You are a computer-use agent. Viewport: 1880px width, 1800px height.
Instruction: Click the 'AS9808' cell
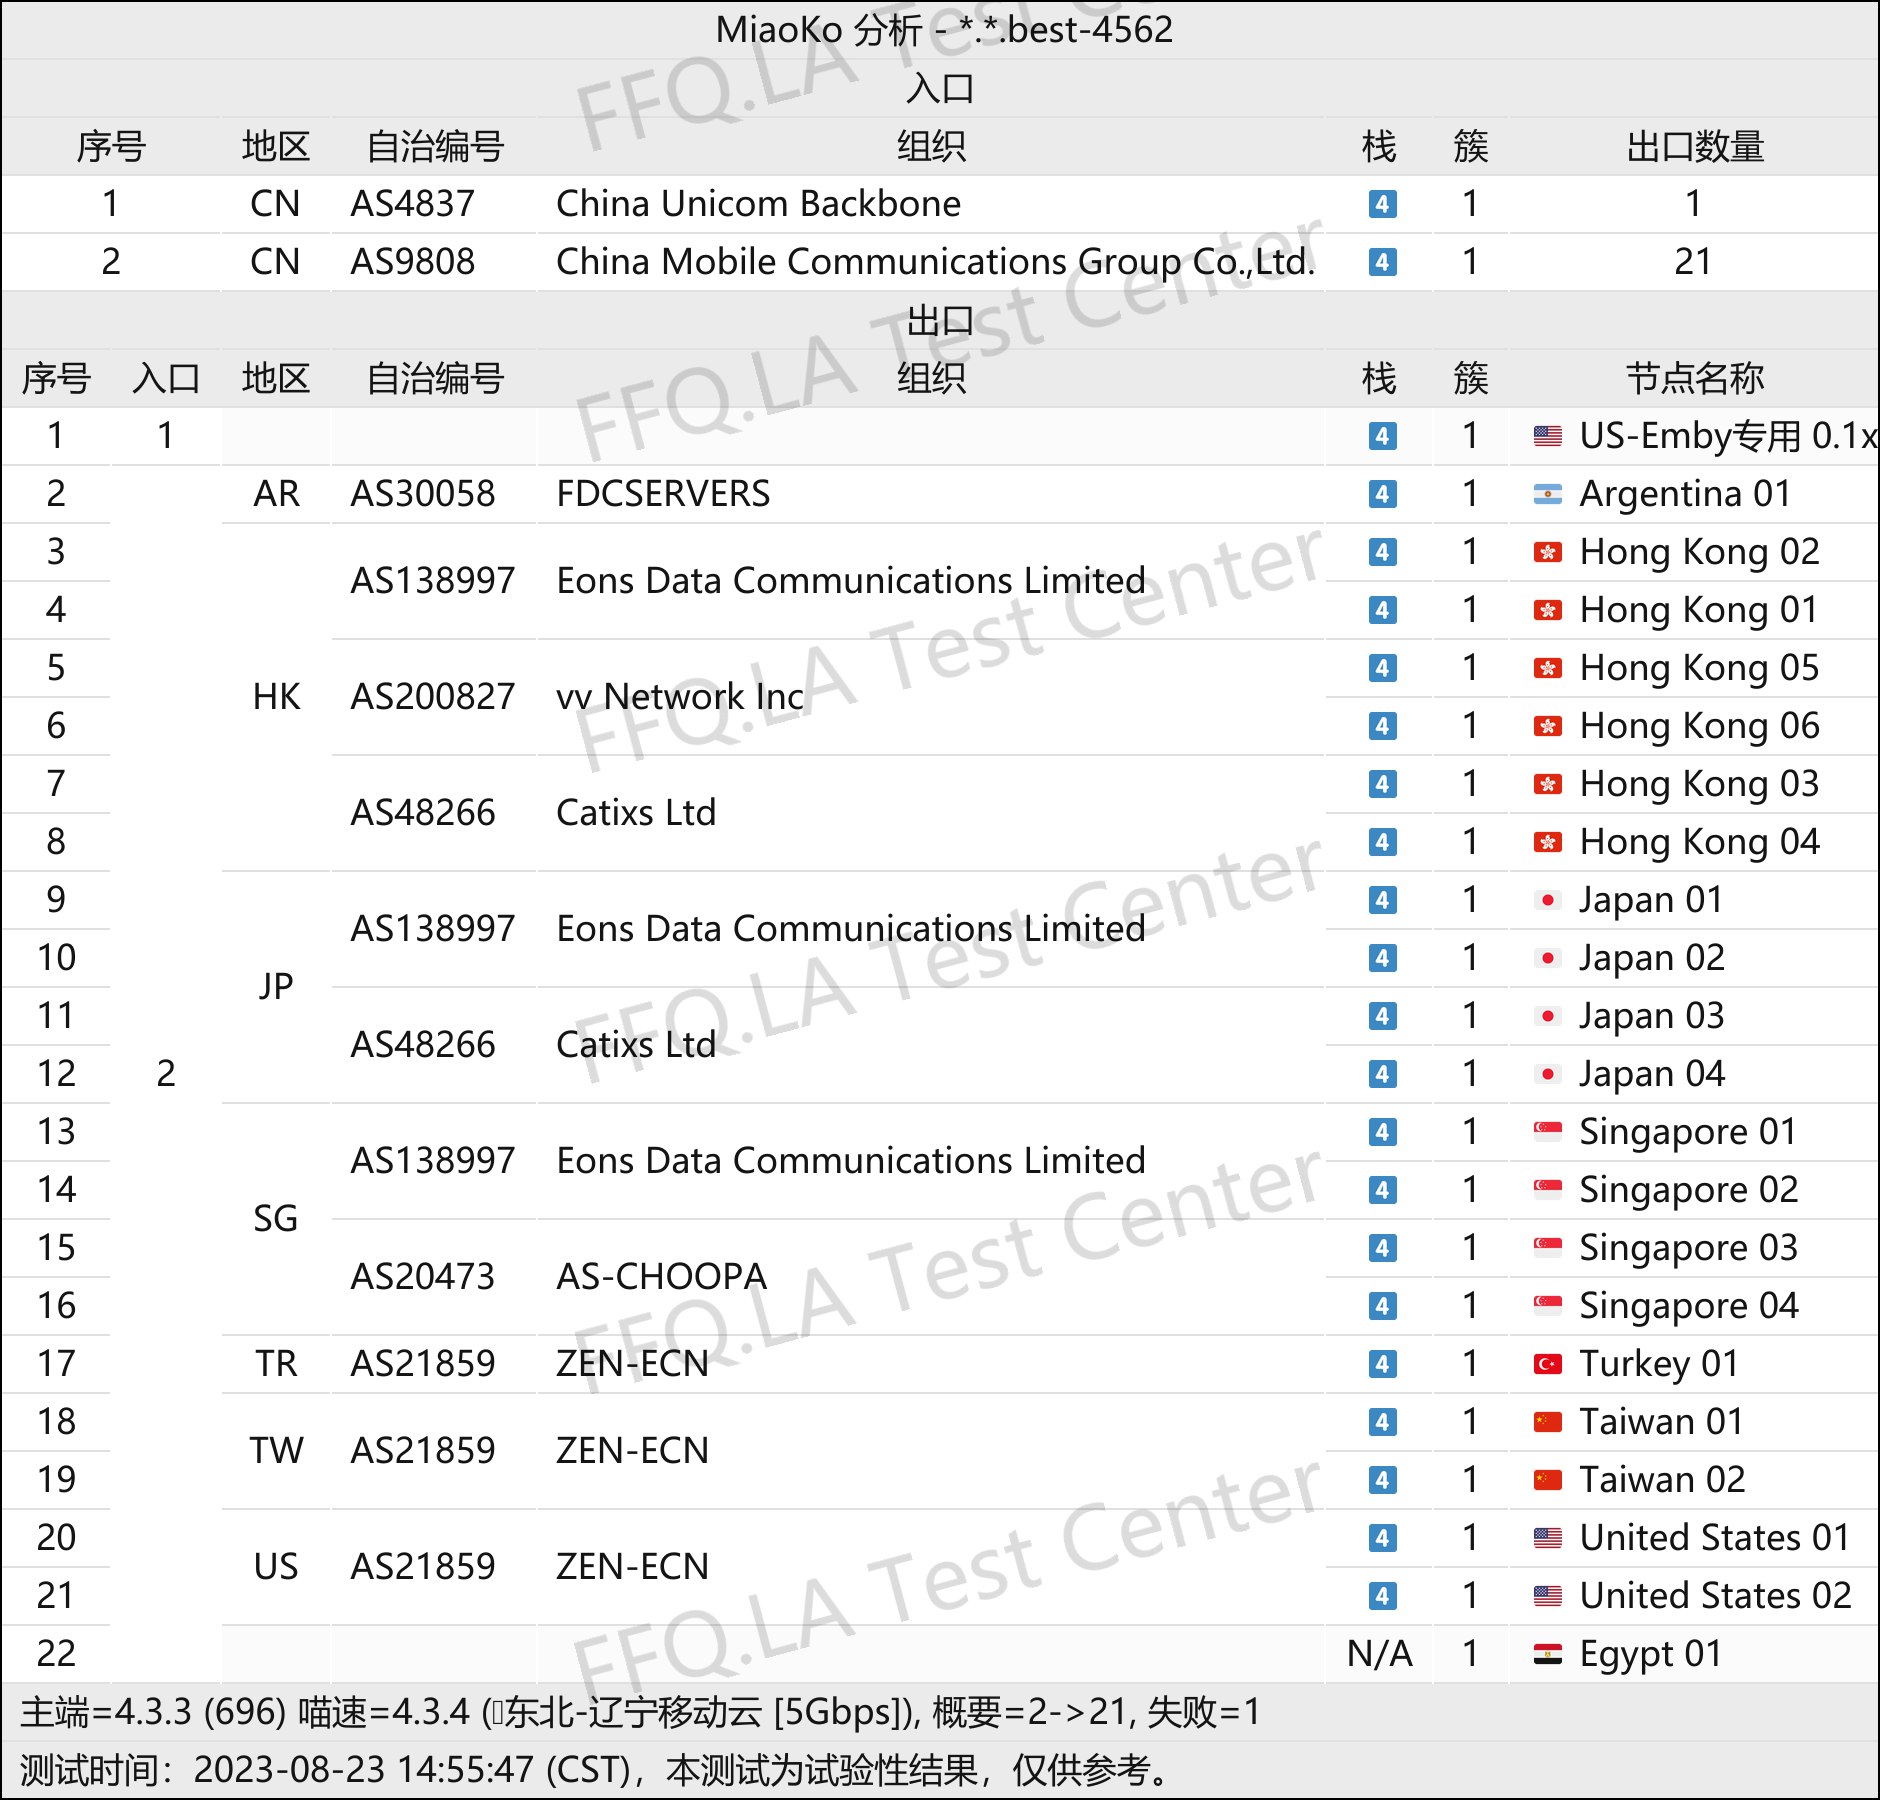click(x=412, y=262)
